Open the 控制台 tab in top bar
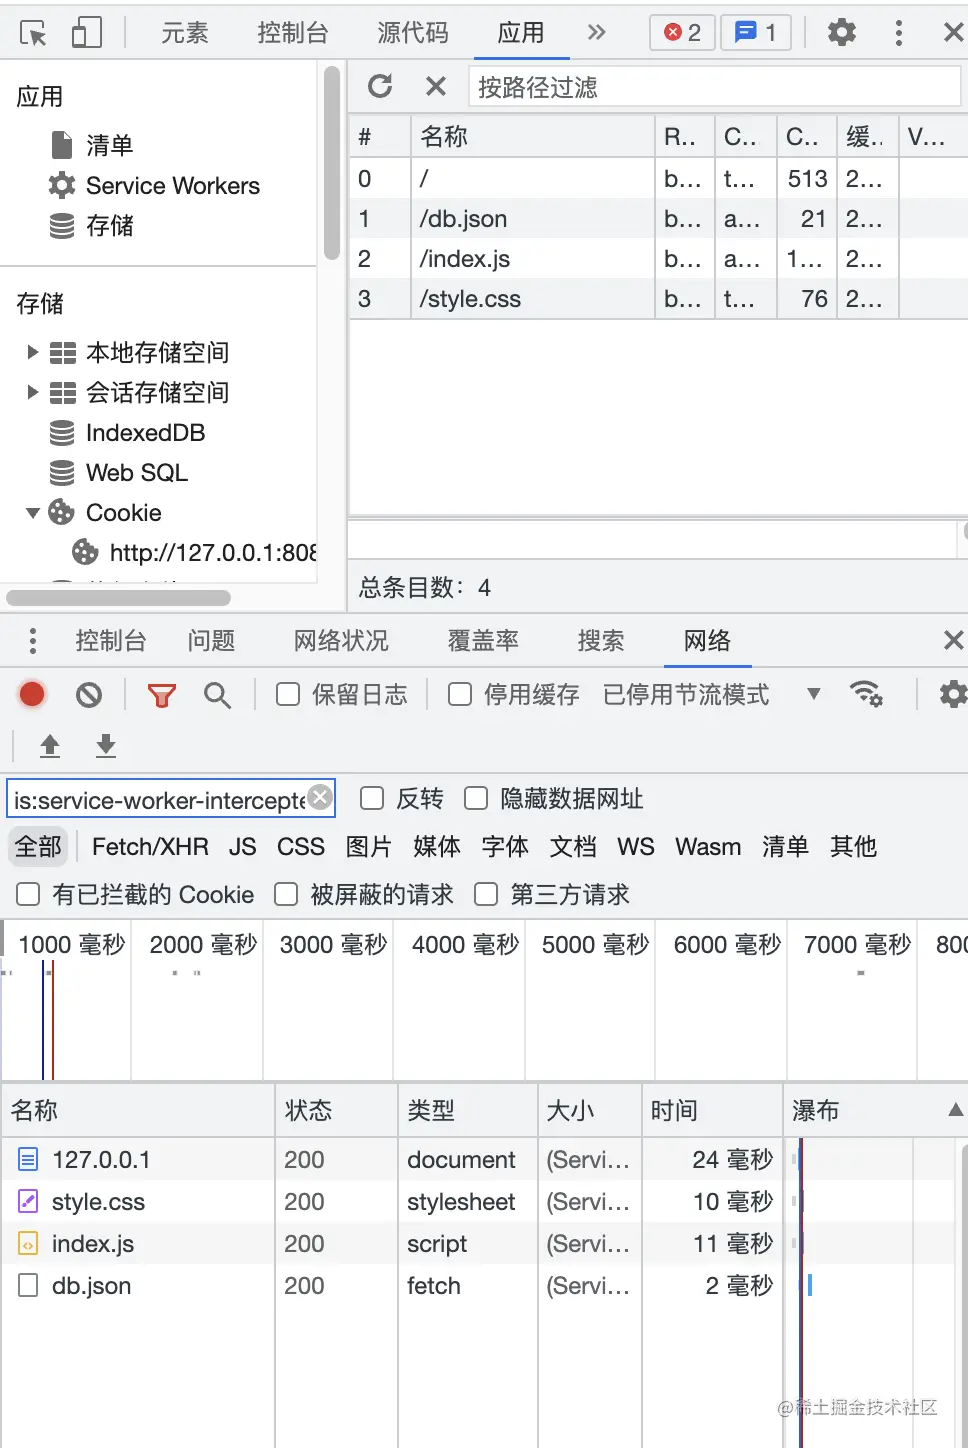The image size is (968, 1448). tap(293, 33)
